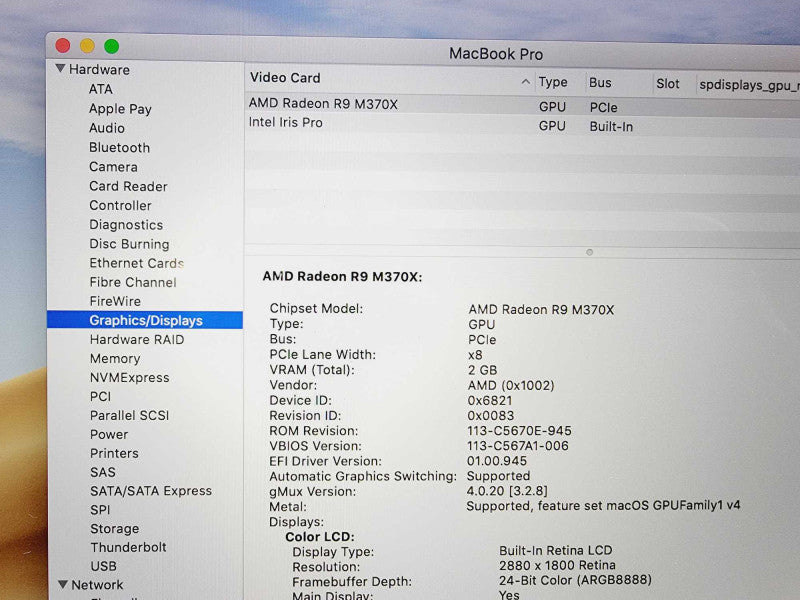800x600 pixels.
Task: Click the yellow minimize window button
Action: click(87, 46)
